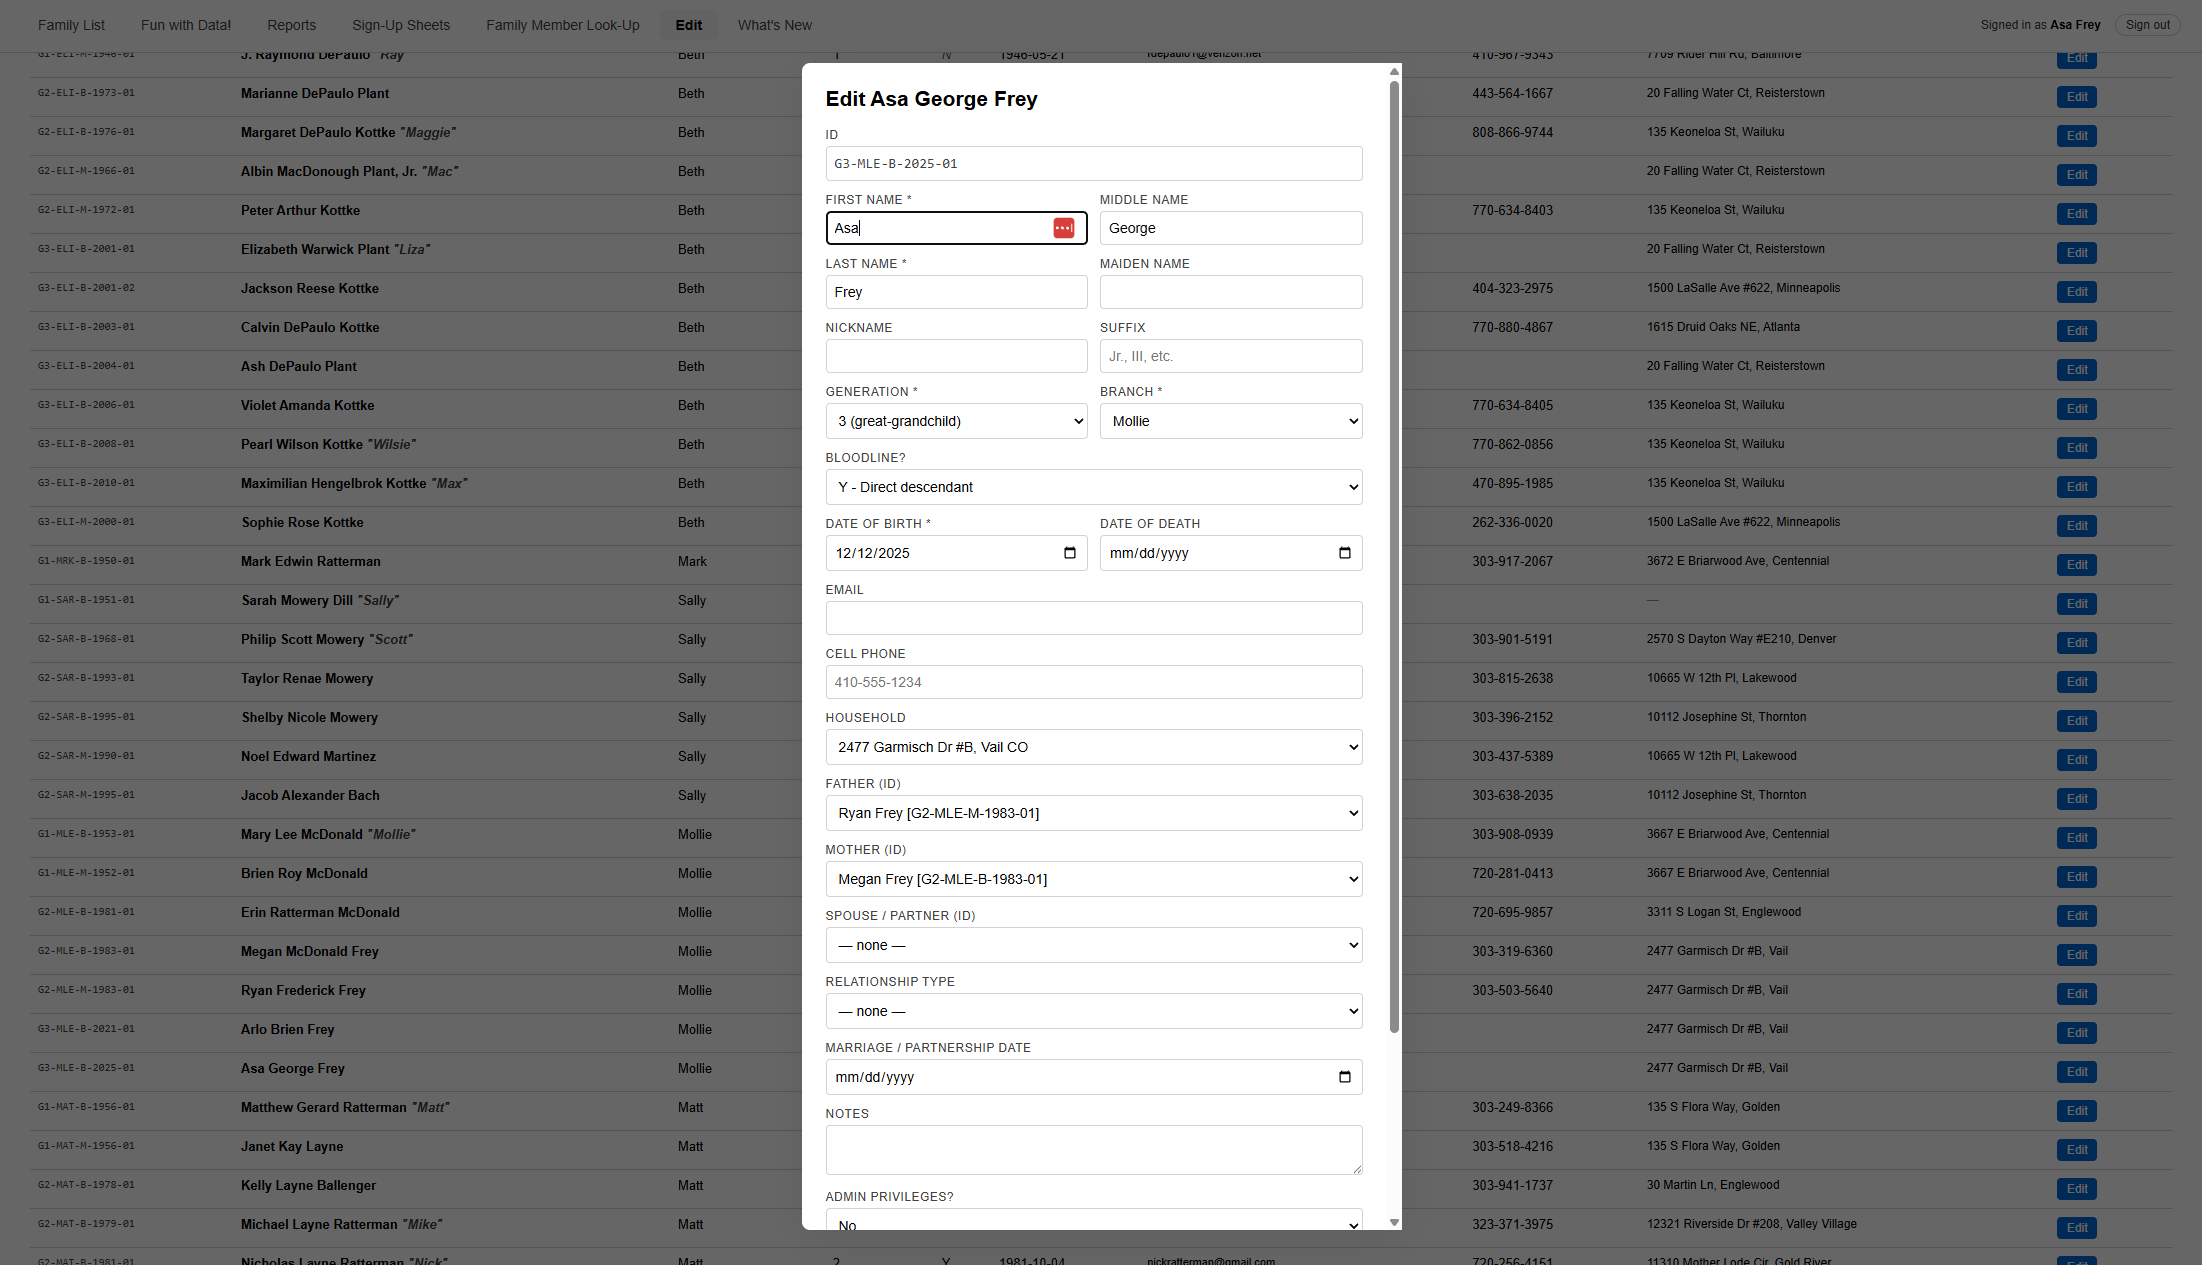Open the Sign-Up Sheets tab

pos(401,25)
